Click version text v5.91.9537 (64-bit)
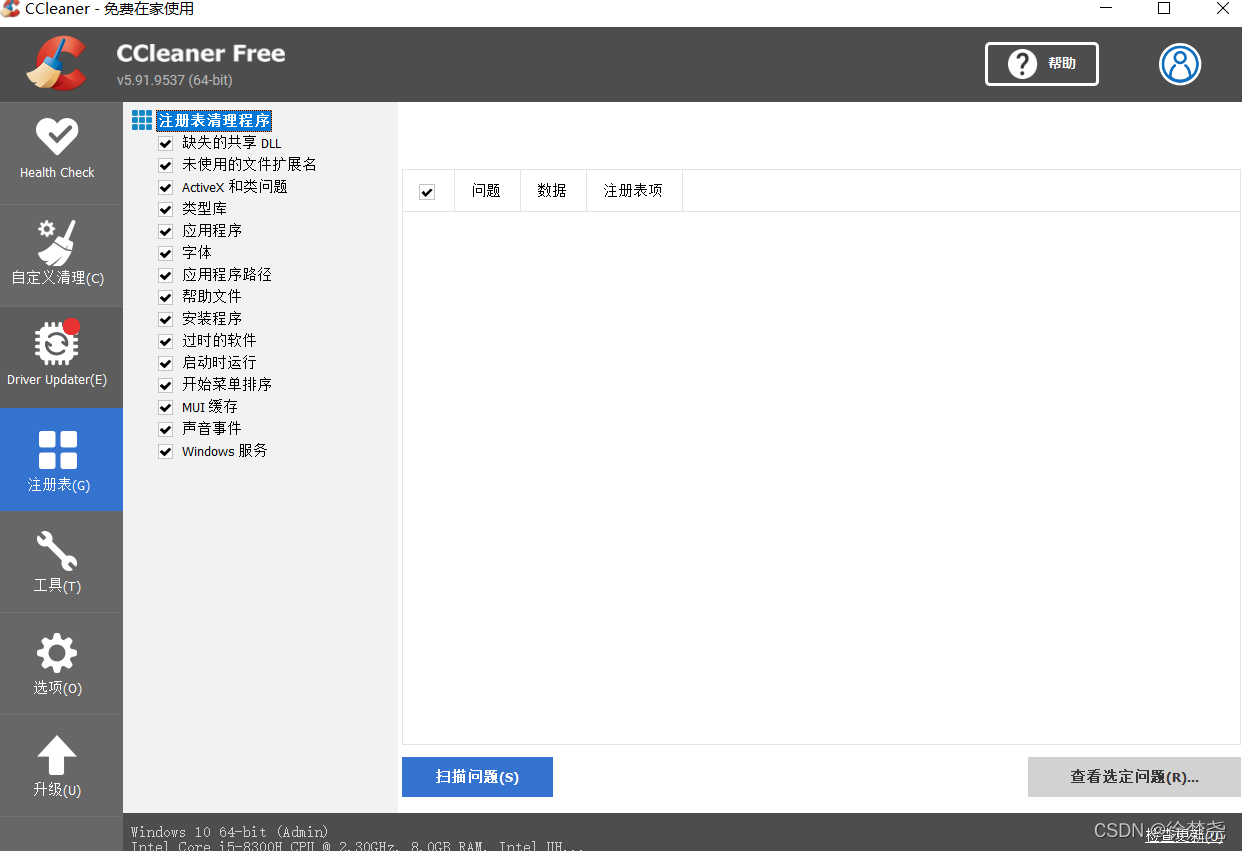 coord(174,80)
